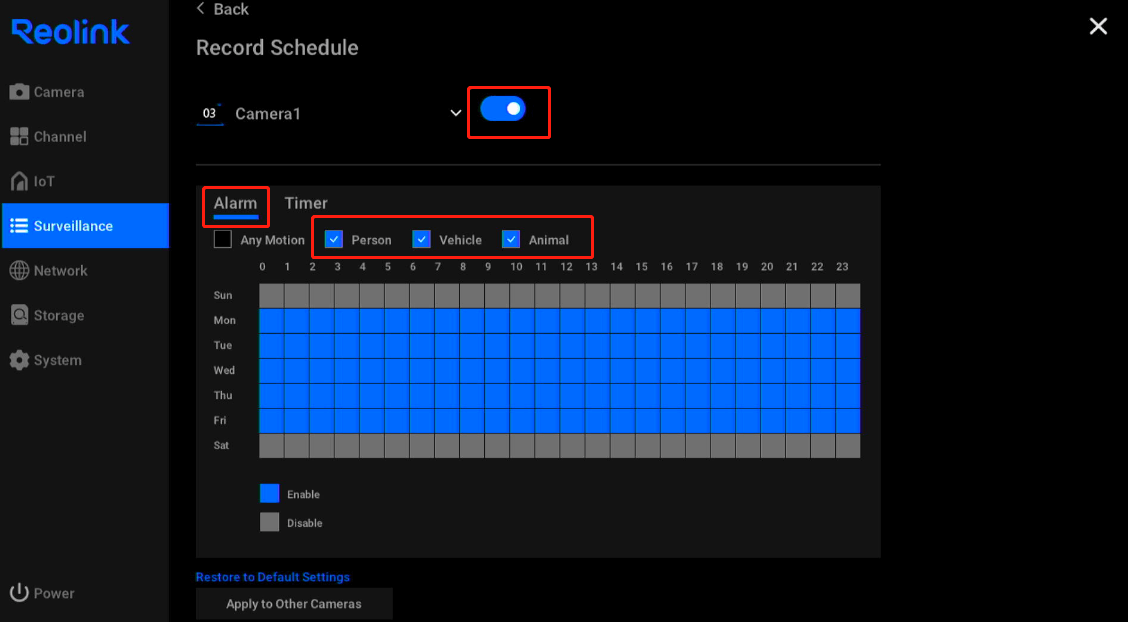Click the Channel grid icon
Viewport: 1128px width, 622px height.
19,137
